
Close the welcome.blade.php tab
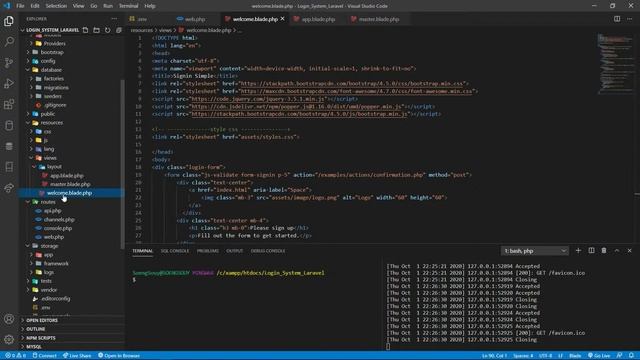tap(282, 19)
